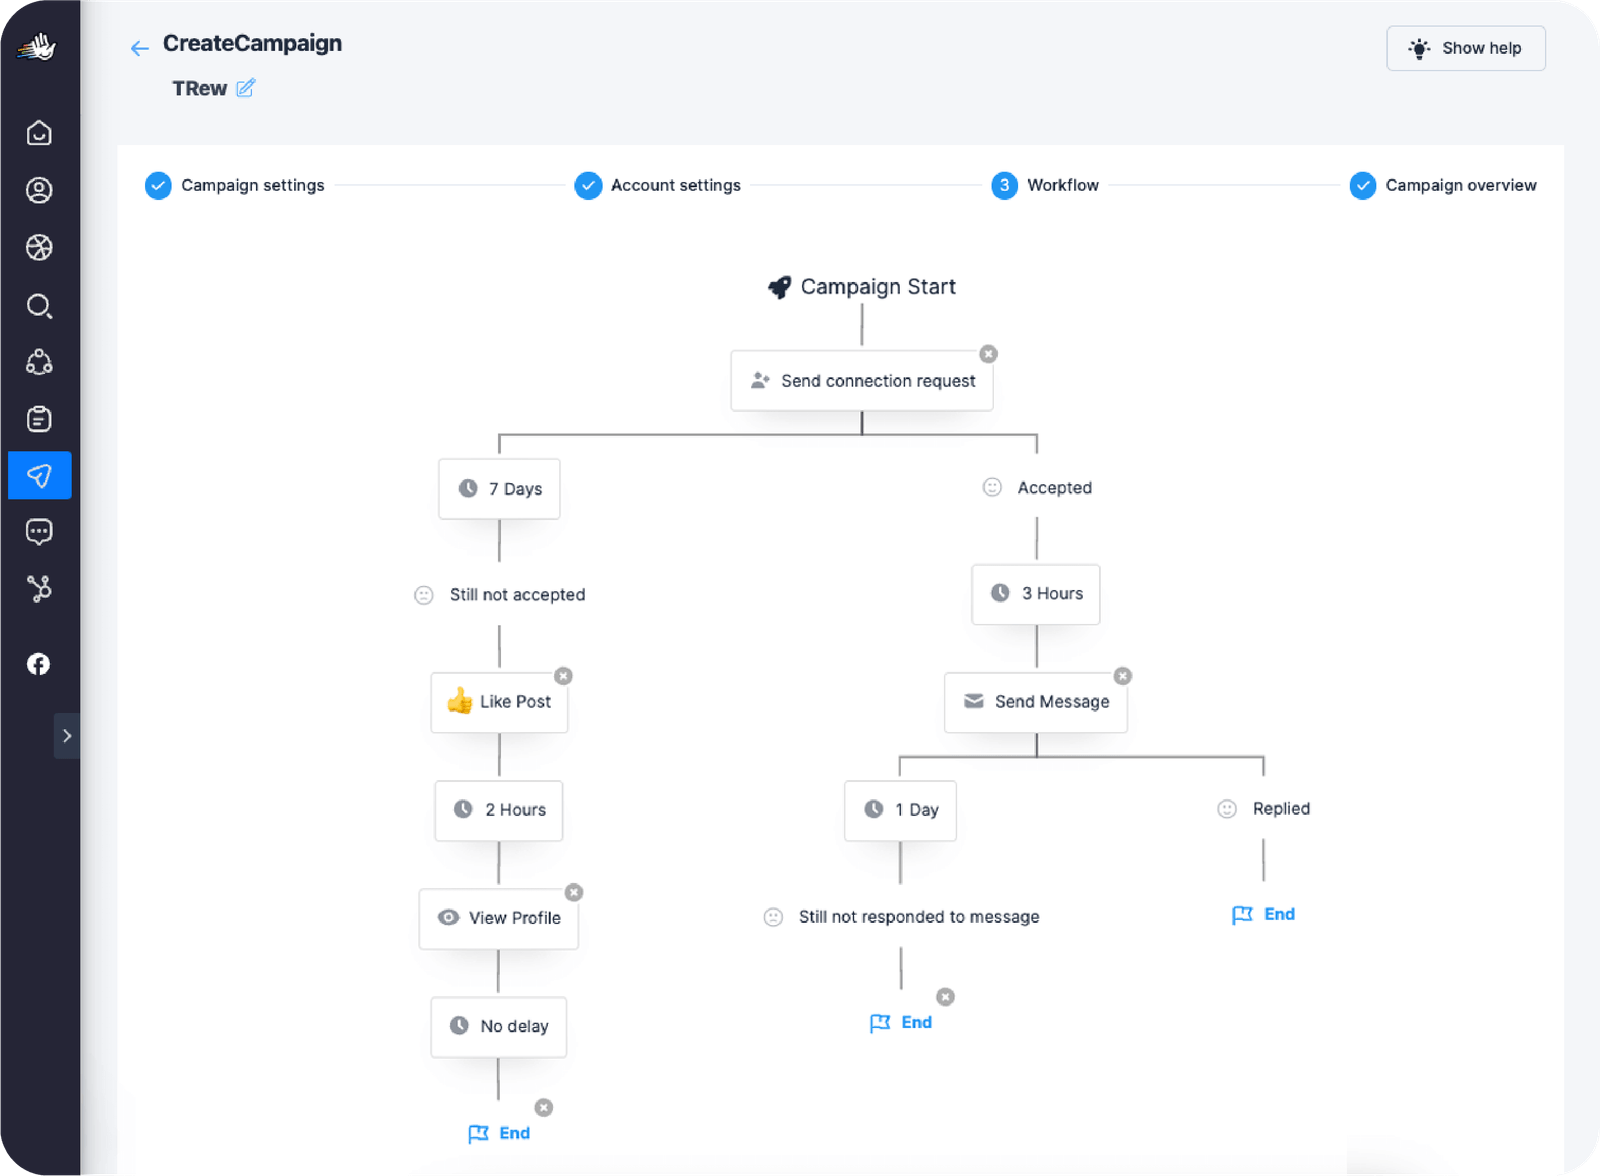Open the Messages chat icon

(39, 531)
